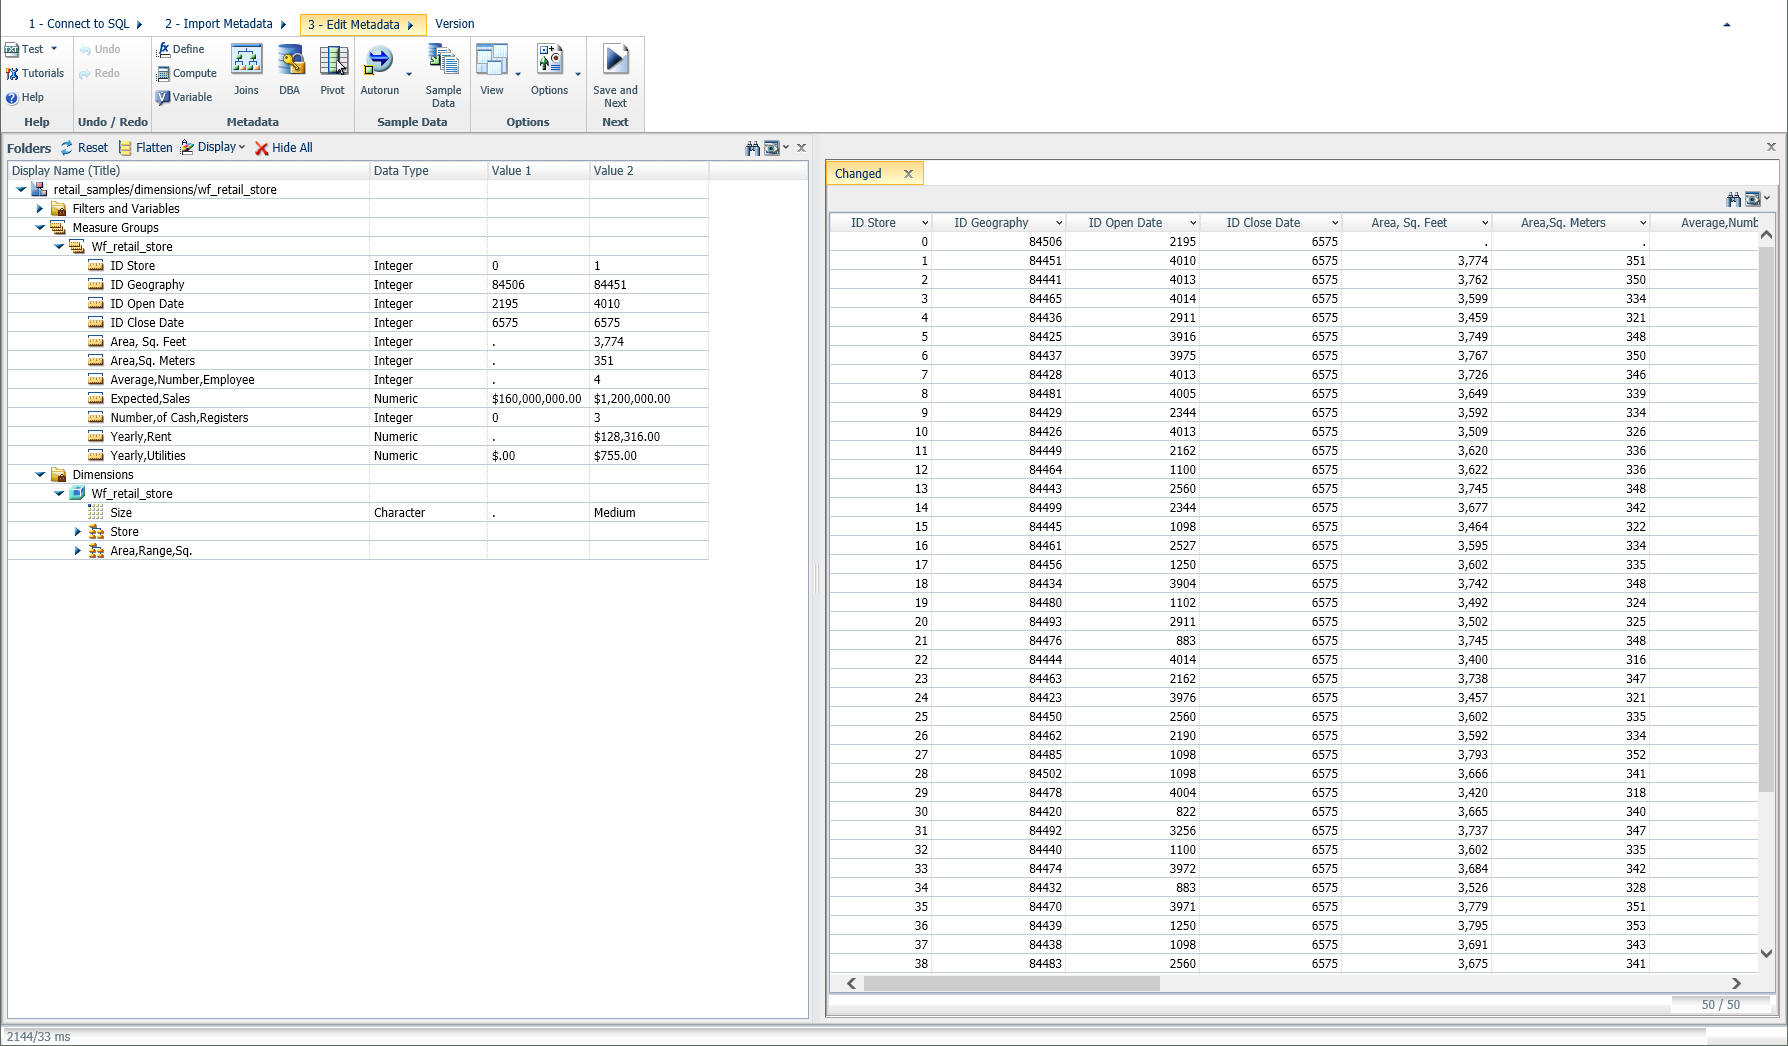This screenshot has height=1046, width=1788.
Task: Open ID Close Date column dropdown
Action: [1334, 223]
